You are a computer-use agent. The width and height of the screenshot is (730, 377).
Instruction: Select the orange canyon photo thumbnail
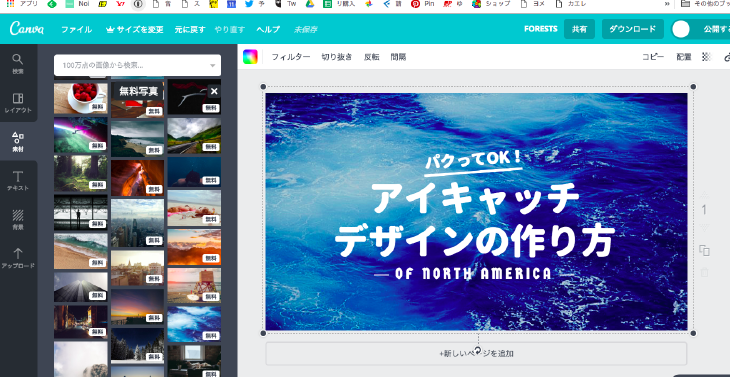click(137, 178)
